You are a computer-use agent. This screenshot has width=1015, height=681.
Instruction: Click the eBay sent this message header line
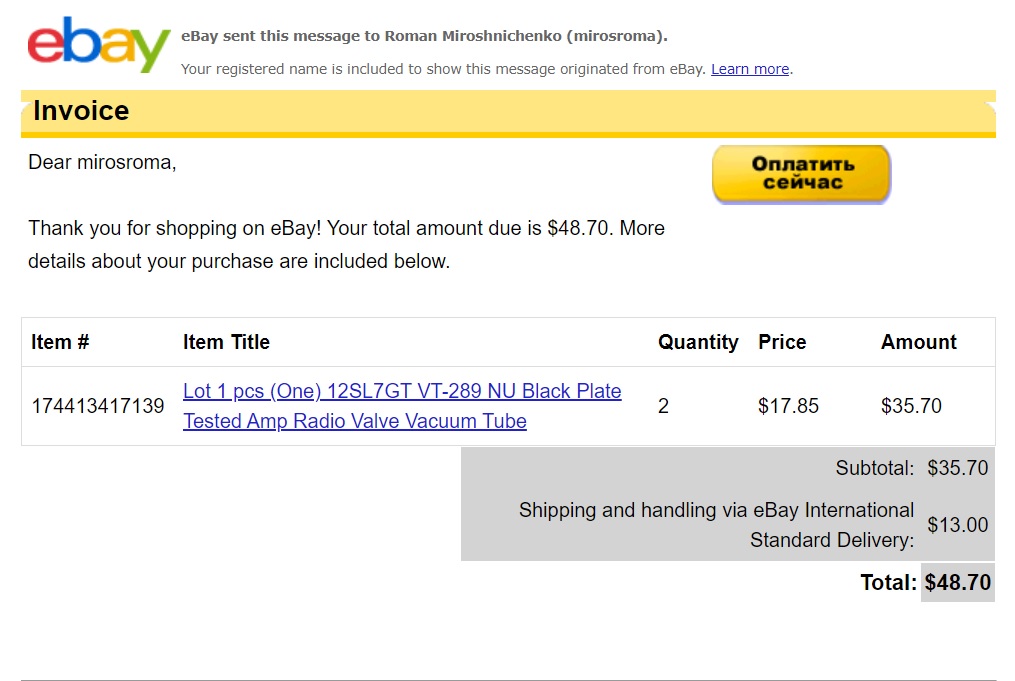pos(424,36)
